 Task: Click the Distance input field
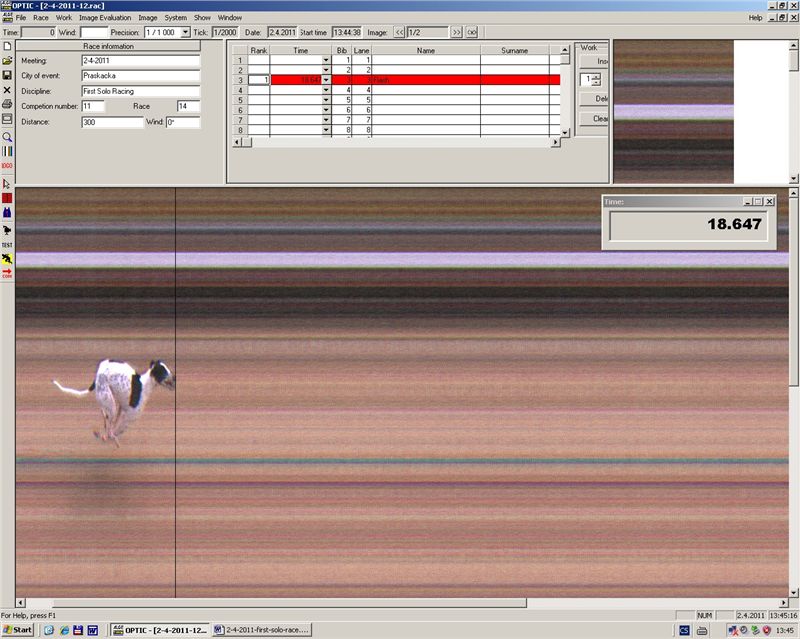[x=112, y=122]
